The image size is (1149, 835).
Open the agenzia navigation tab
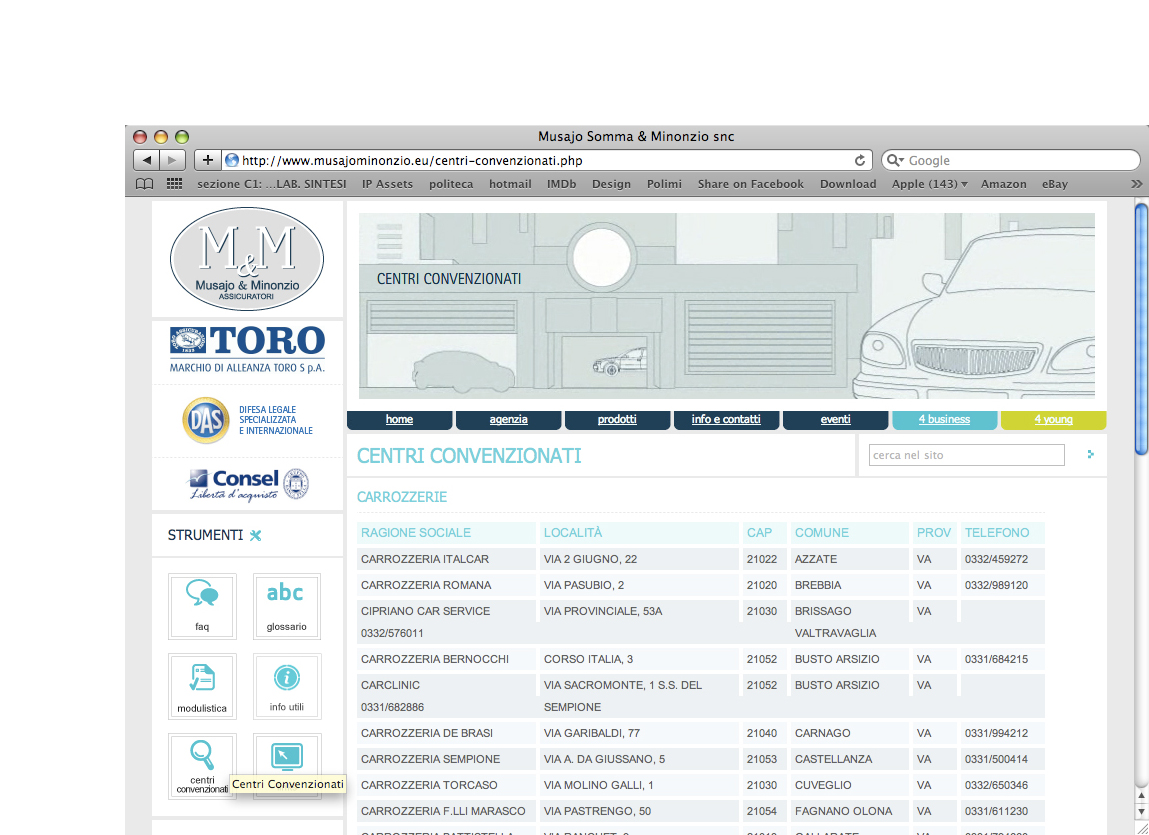[508, 420]
